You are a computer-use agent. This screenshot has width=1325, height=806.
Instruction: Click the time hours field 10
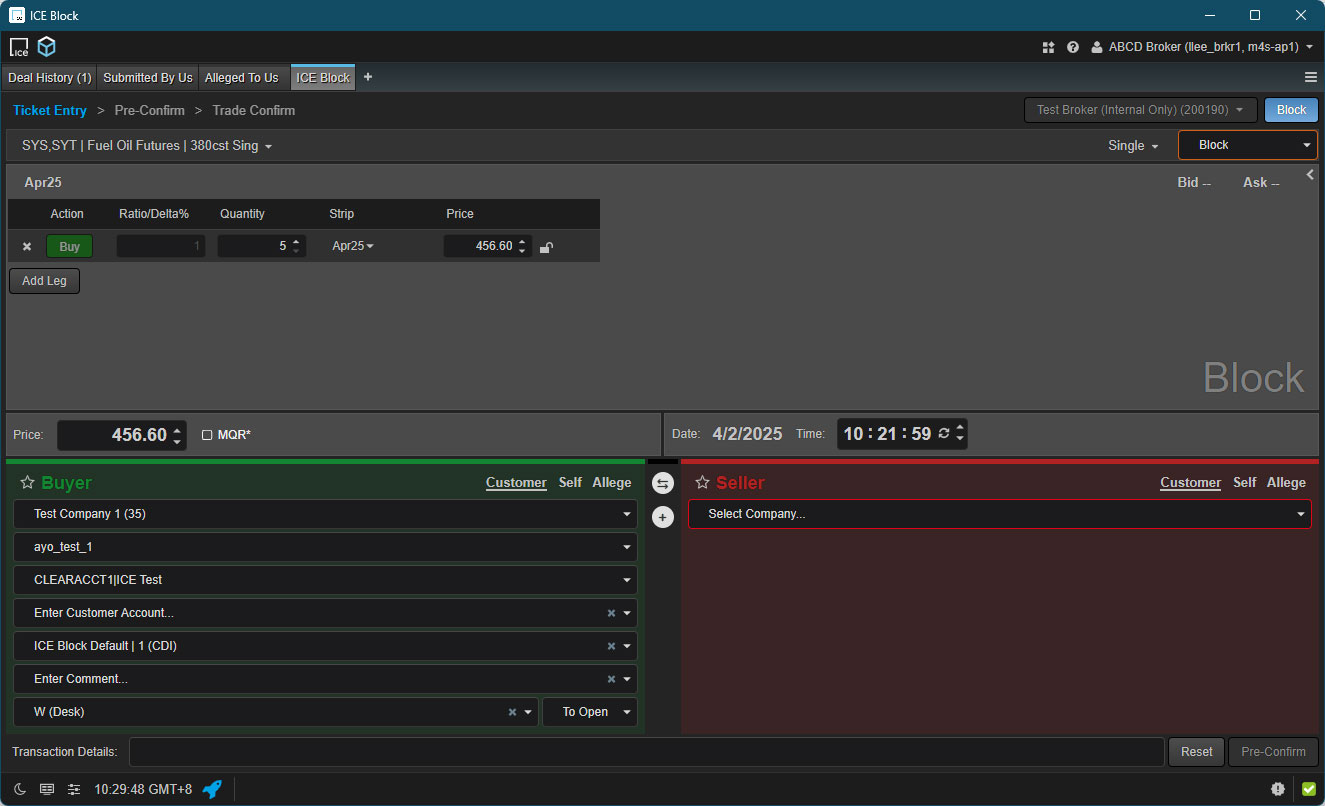(853, 434)
